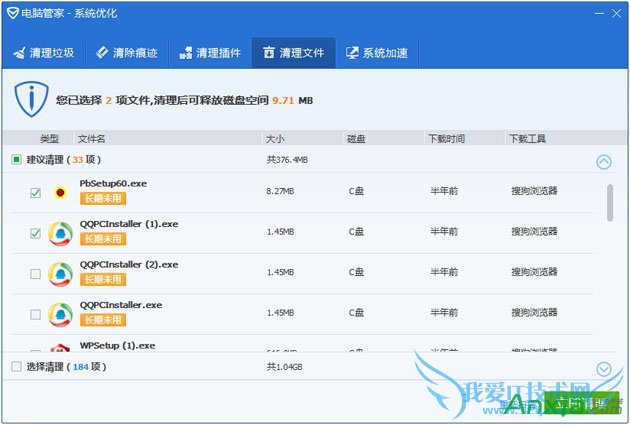Viewport: 630px width, 425px height.
Task: Collapse the 建议清理 section
Action: 603,162
